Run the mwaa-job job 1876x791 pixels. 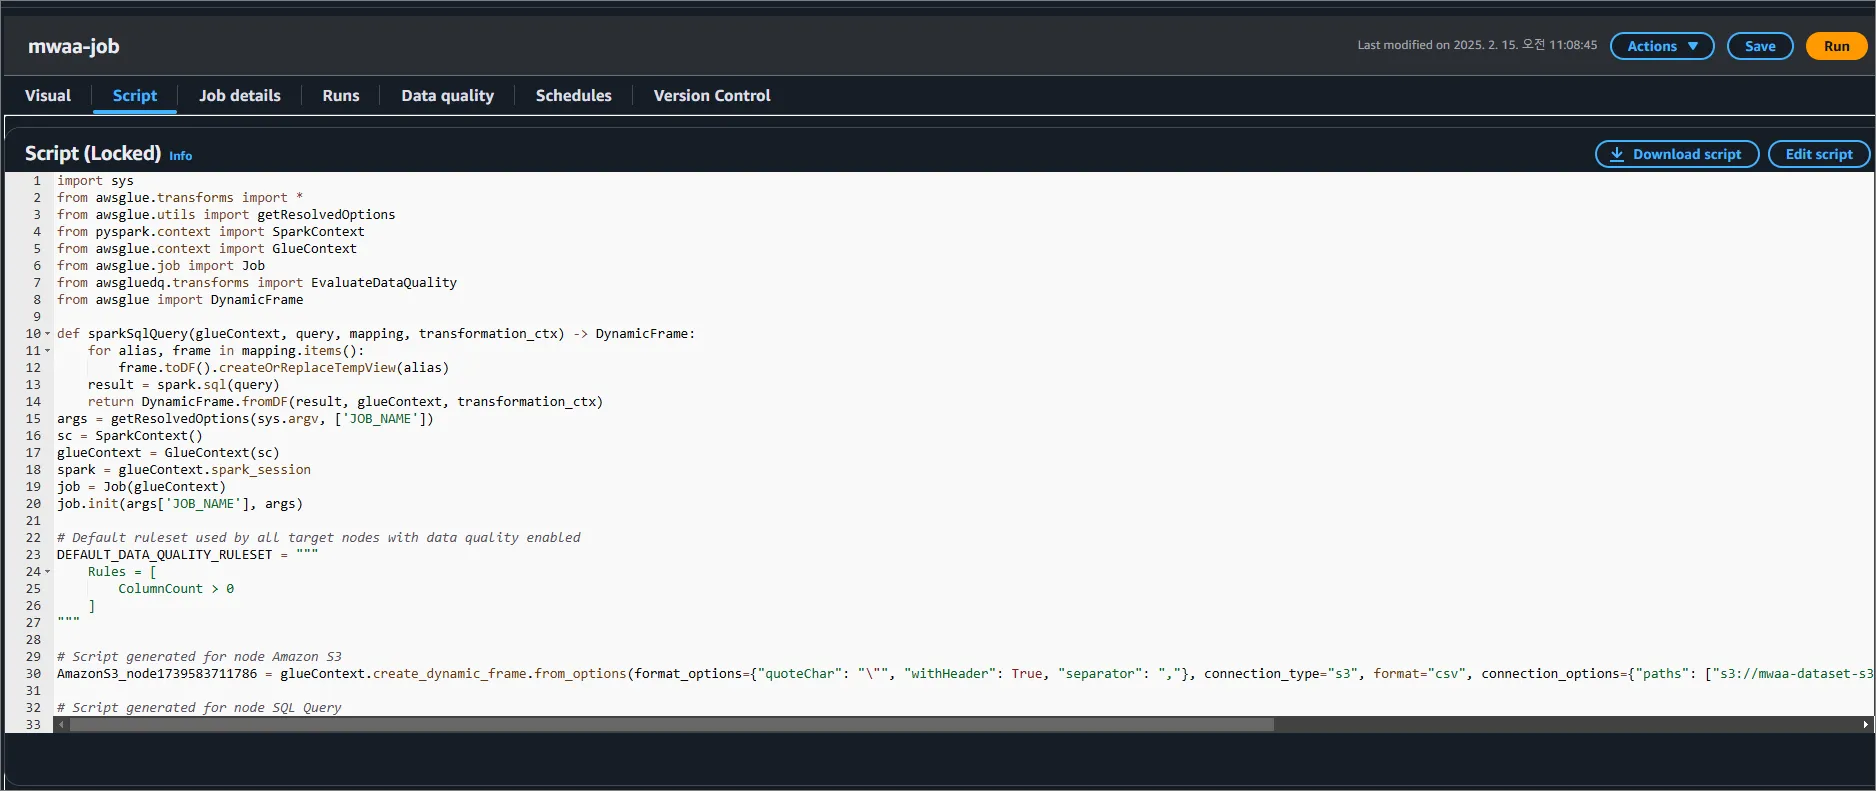pyautogui.click(x=1836, y=46)
